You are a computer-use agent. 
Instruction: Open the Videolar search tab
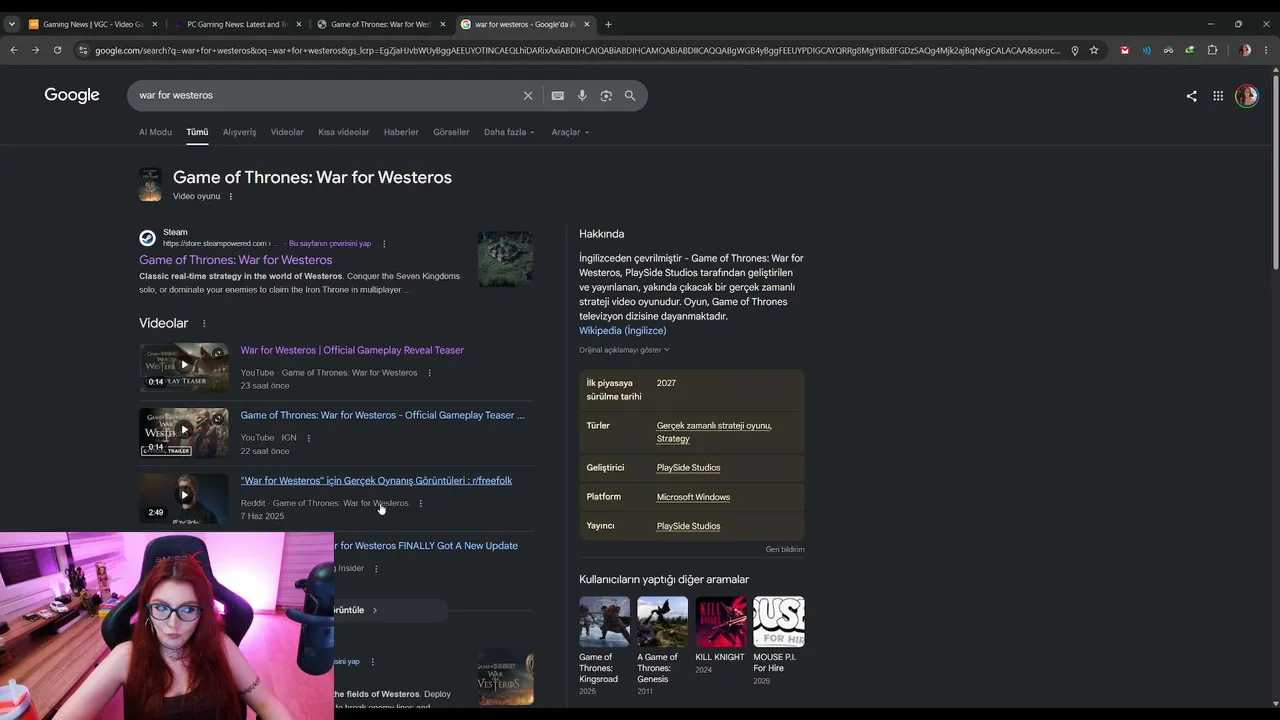click(x=287, y=132)
